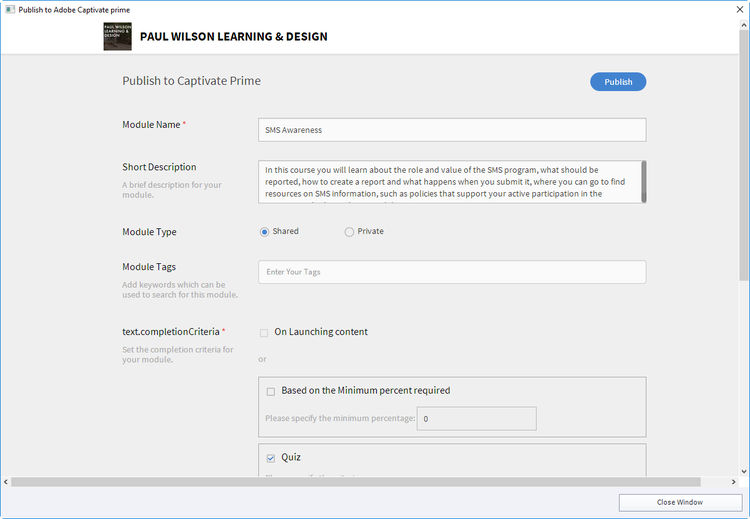Click the minimum percentage input box
Screen dimensions: 750x519
pyautogui.click(x=476, y=419)
